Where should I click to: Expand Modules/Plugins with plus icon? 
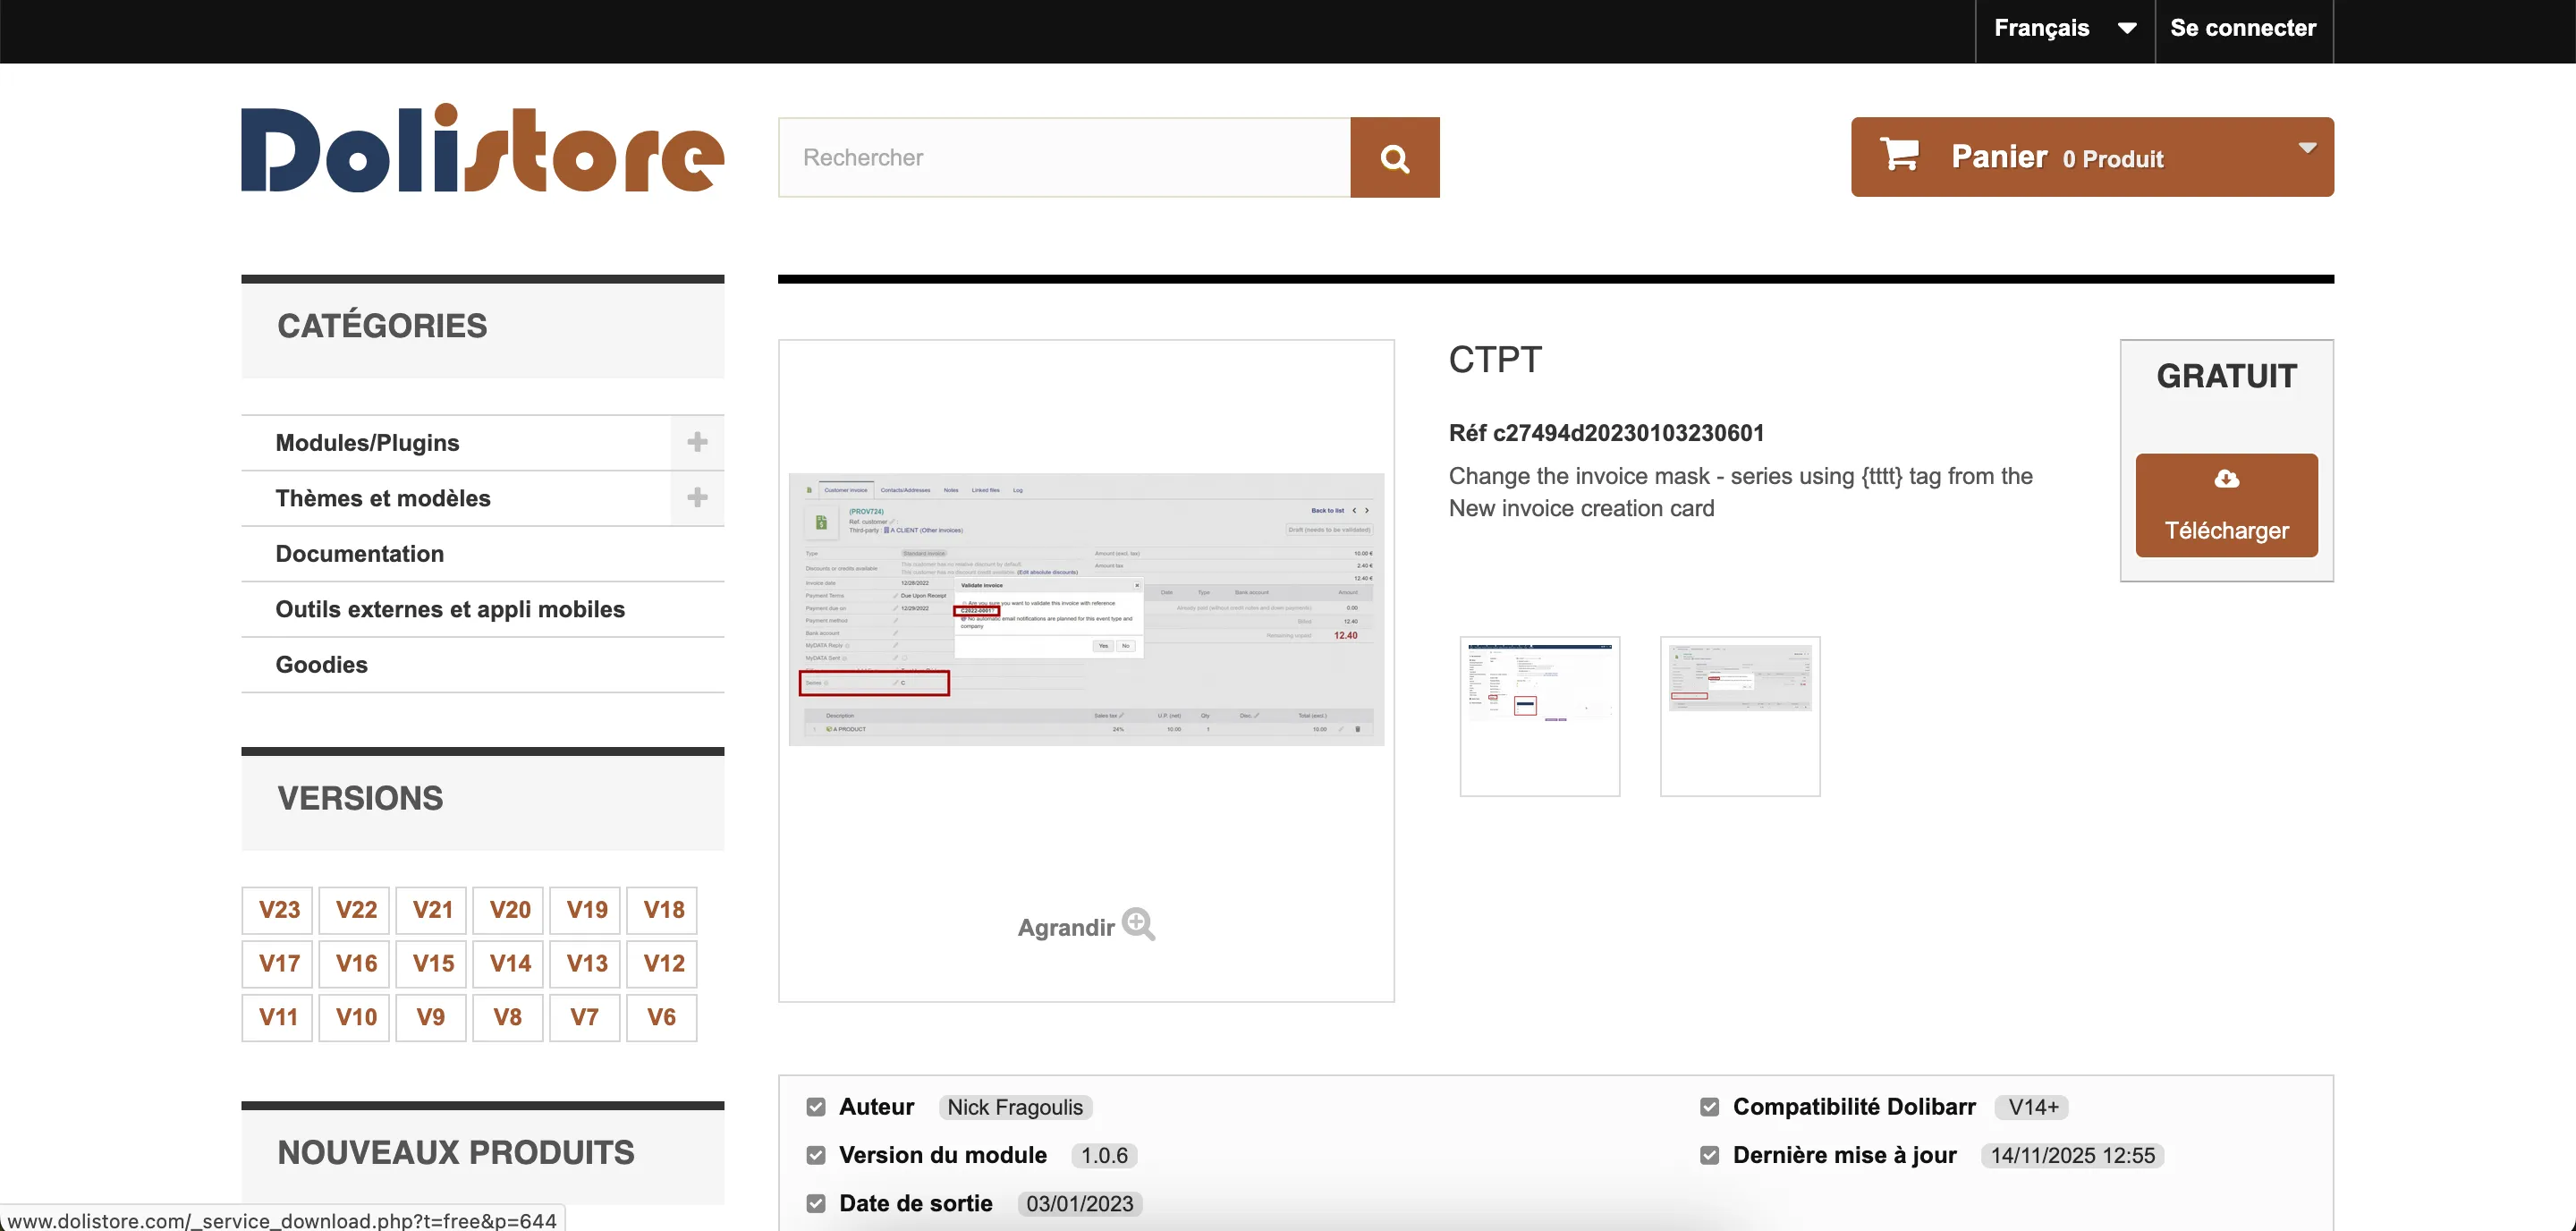[x=697, y=442]
